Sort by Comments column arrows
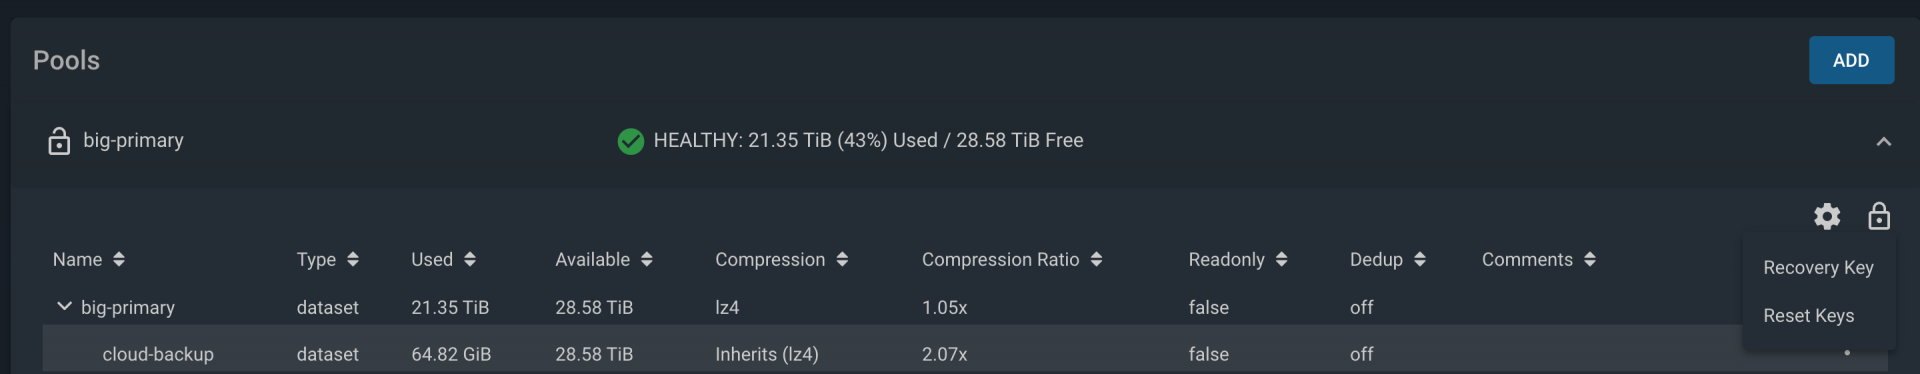Viewport: 1920px width, 374px height. click(x=1590, y=259)
